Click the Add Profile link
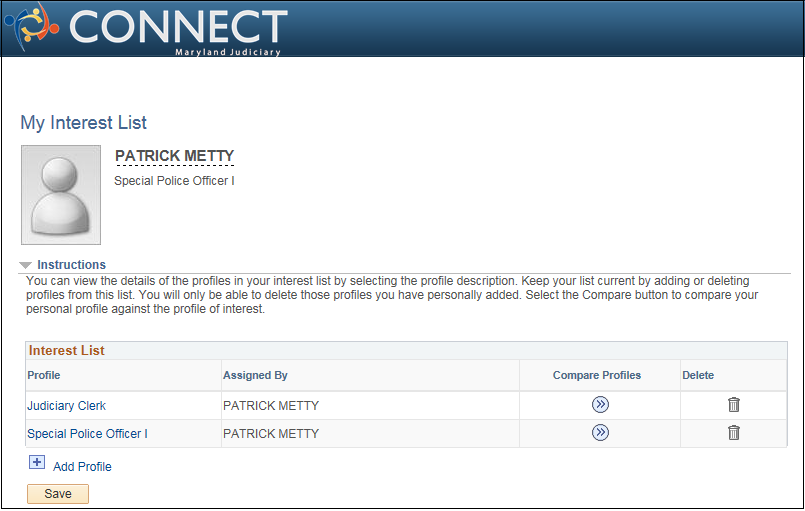The image size is (805, 511). [82, 466]
